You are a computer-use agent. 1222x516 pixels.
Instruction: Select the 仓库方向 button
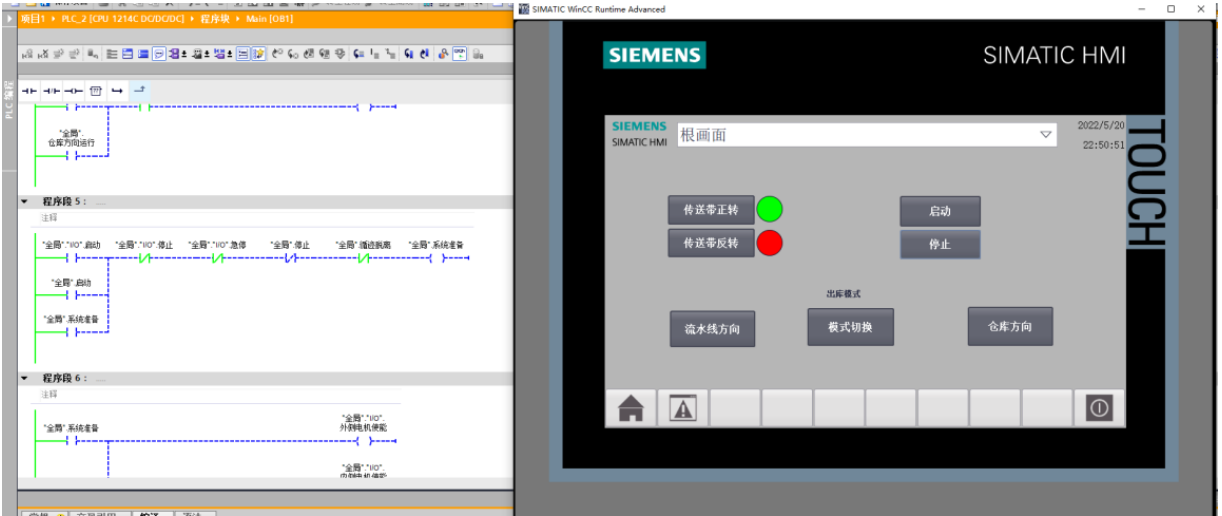tap(1010, 326)
